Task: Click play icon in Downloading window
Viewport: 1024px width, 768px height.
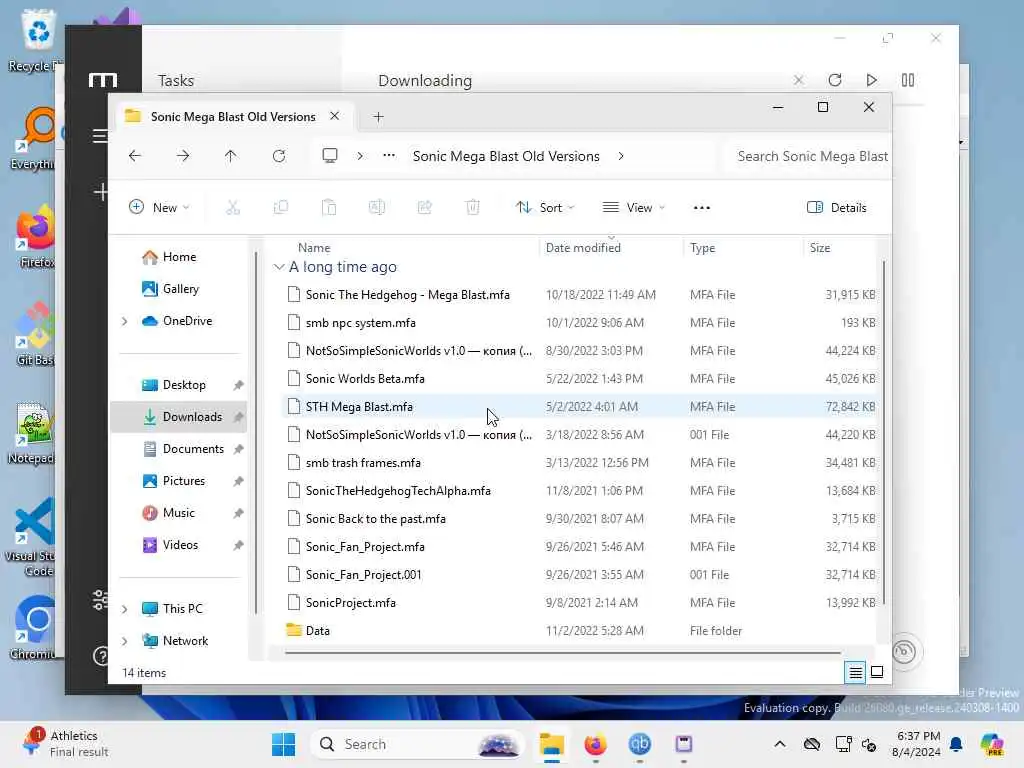Action: coord(871,80)
